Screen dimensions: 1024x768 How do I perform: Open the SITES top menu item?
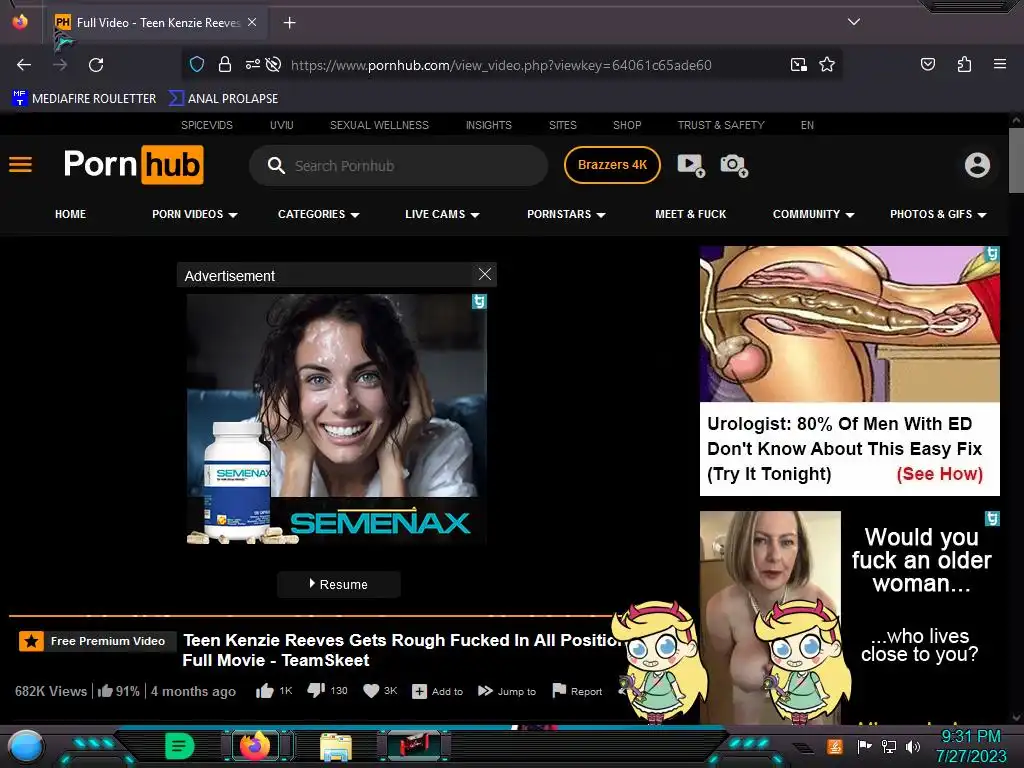tap(562, 125)
